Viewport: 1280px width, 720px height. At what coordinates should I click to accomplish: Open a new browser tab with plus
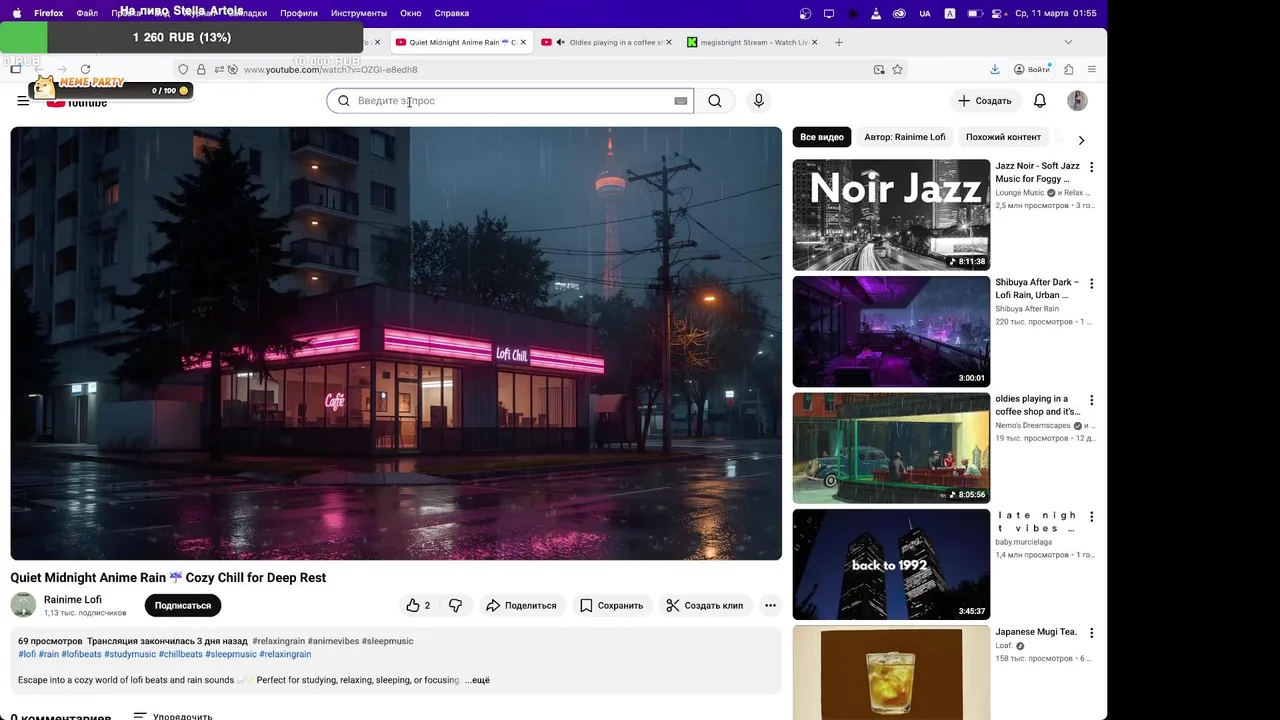coord(838,42)
